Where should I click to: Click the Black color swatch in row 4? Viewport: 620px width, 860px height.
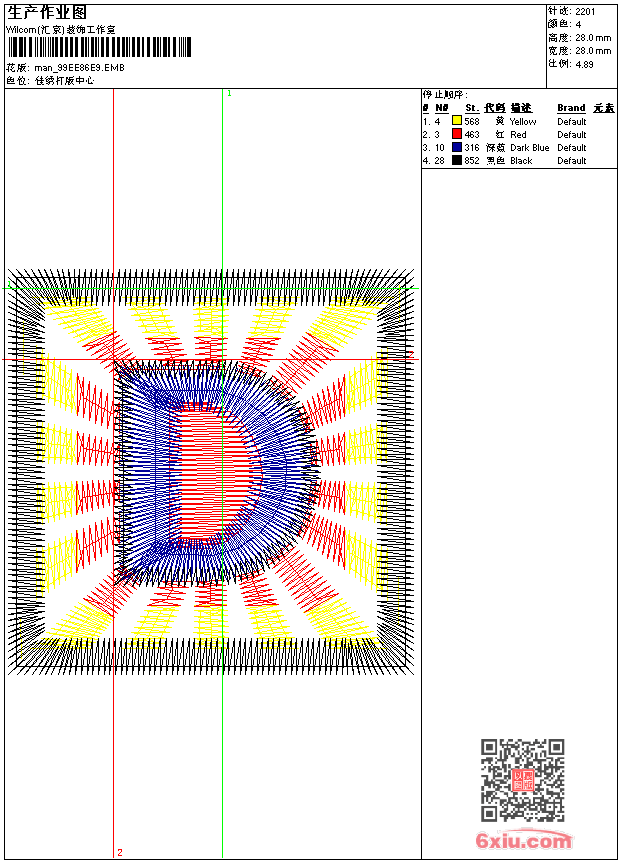[456, 160]
